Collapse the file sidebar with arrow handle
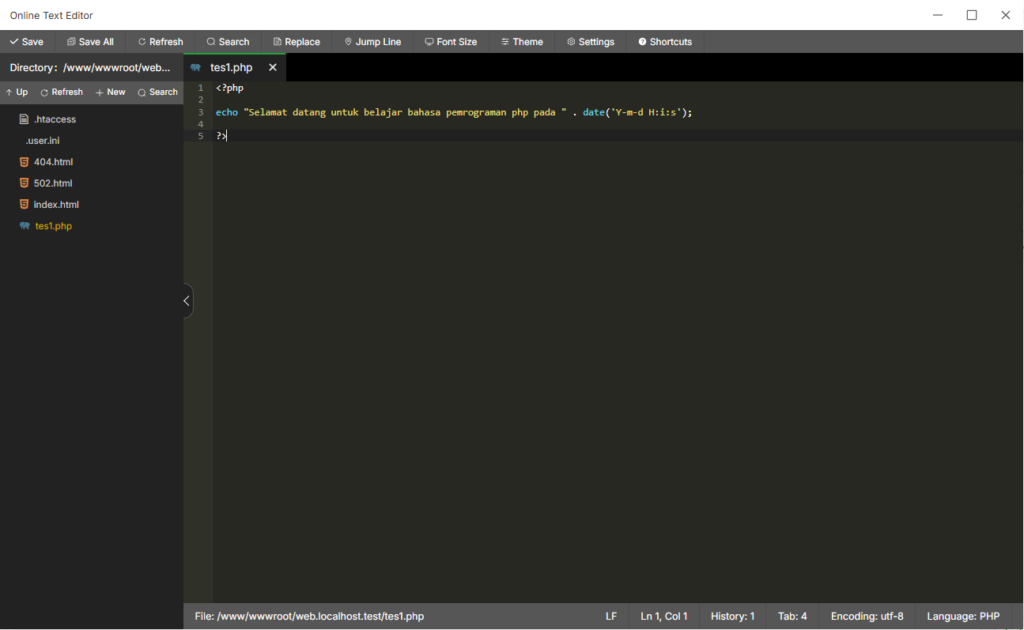Viewport: 1024px width, 630px height. (187, 301)
